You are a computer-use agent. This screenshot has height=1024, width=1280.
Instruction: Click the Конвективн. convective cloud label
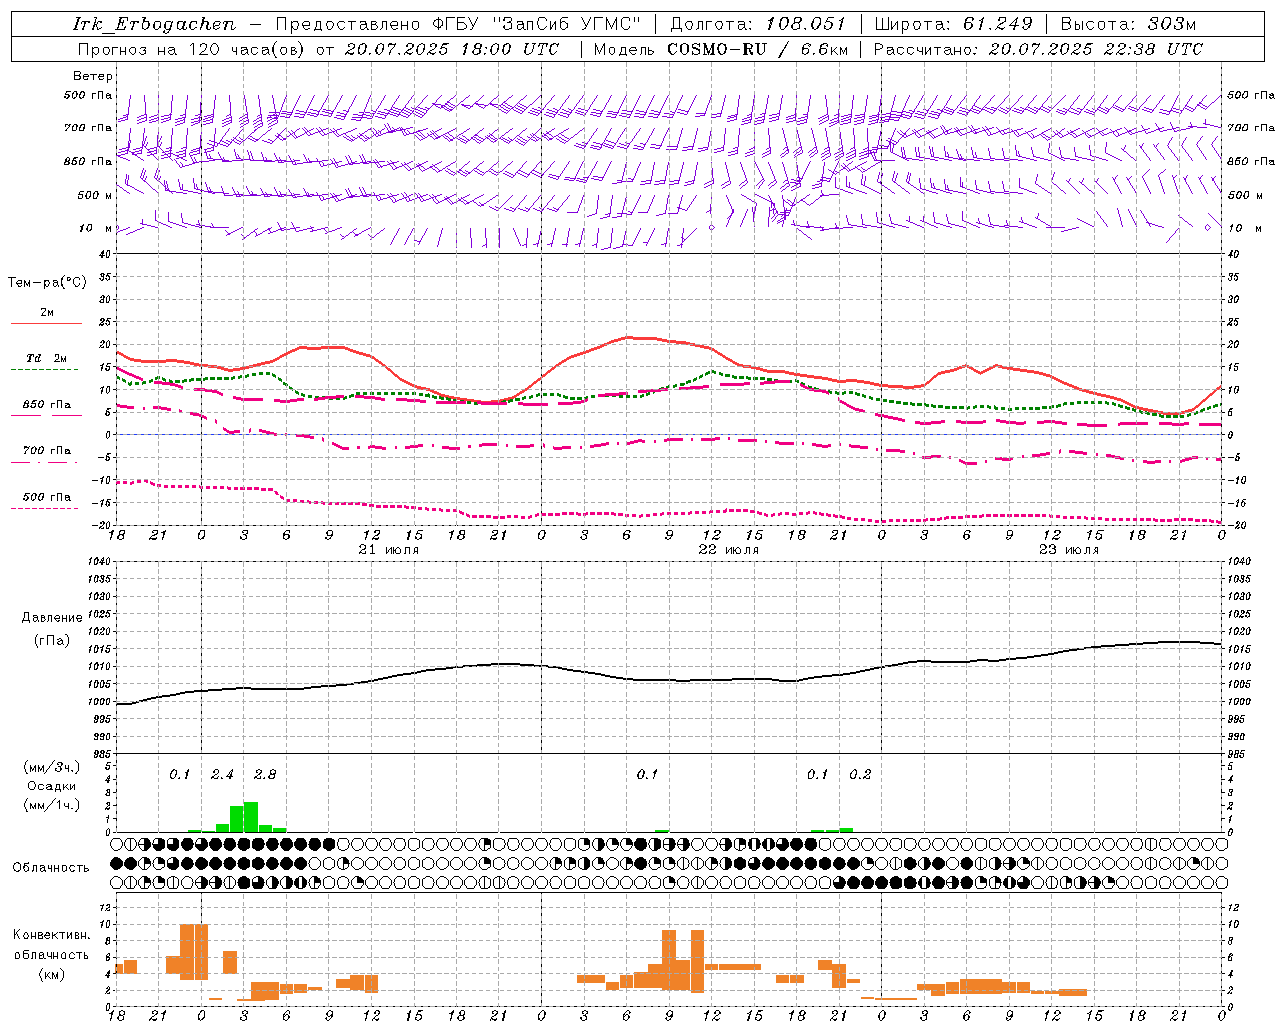point(51,935)
